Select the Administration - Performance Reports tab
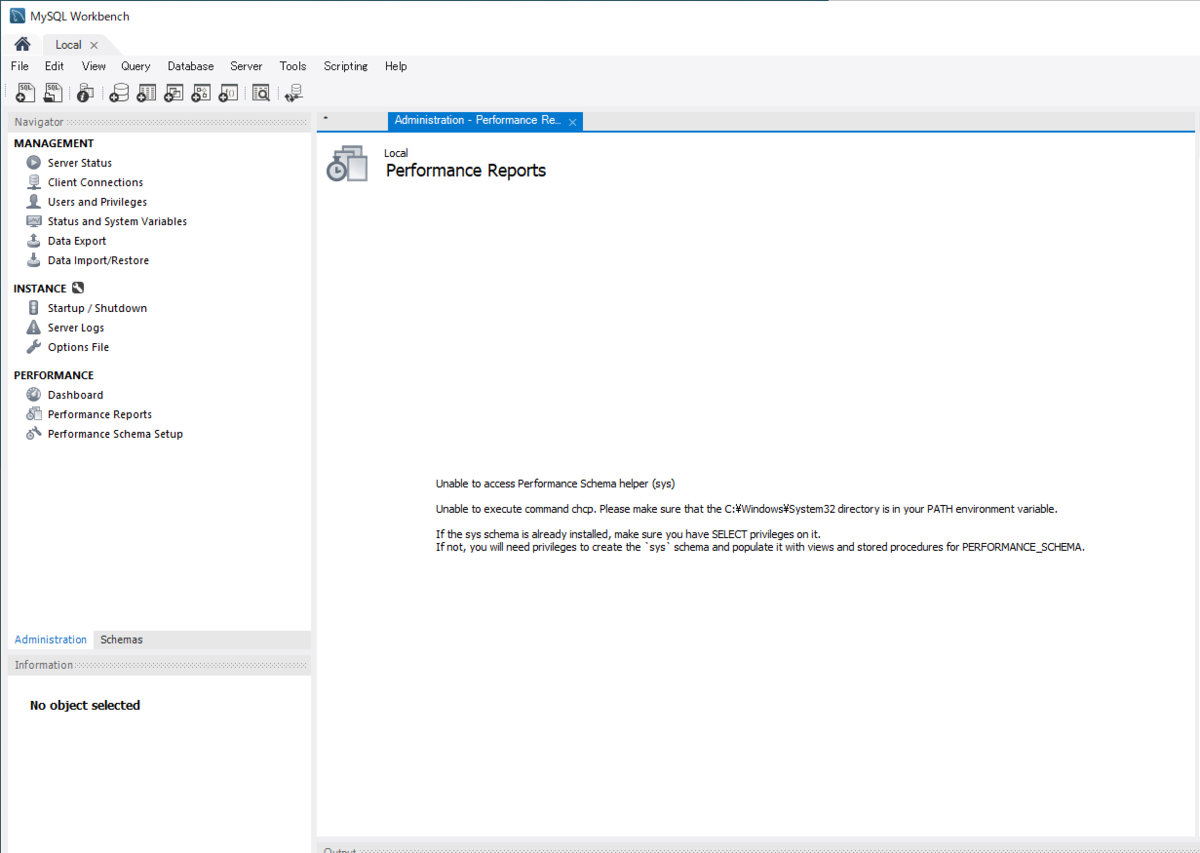Viewport: 1200px width, 853px height. pos(478,120)
